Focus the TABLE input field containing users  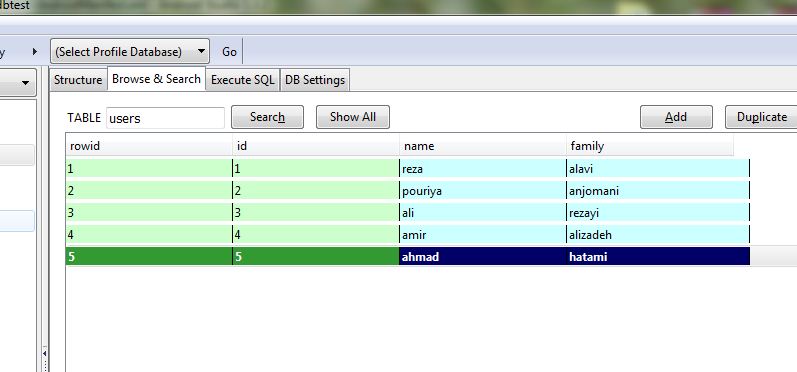click(165, 118)
